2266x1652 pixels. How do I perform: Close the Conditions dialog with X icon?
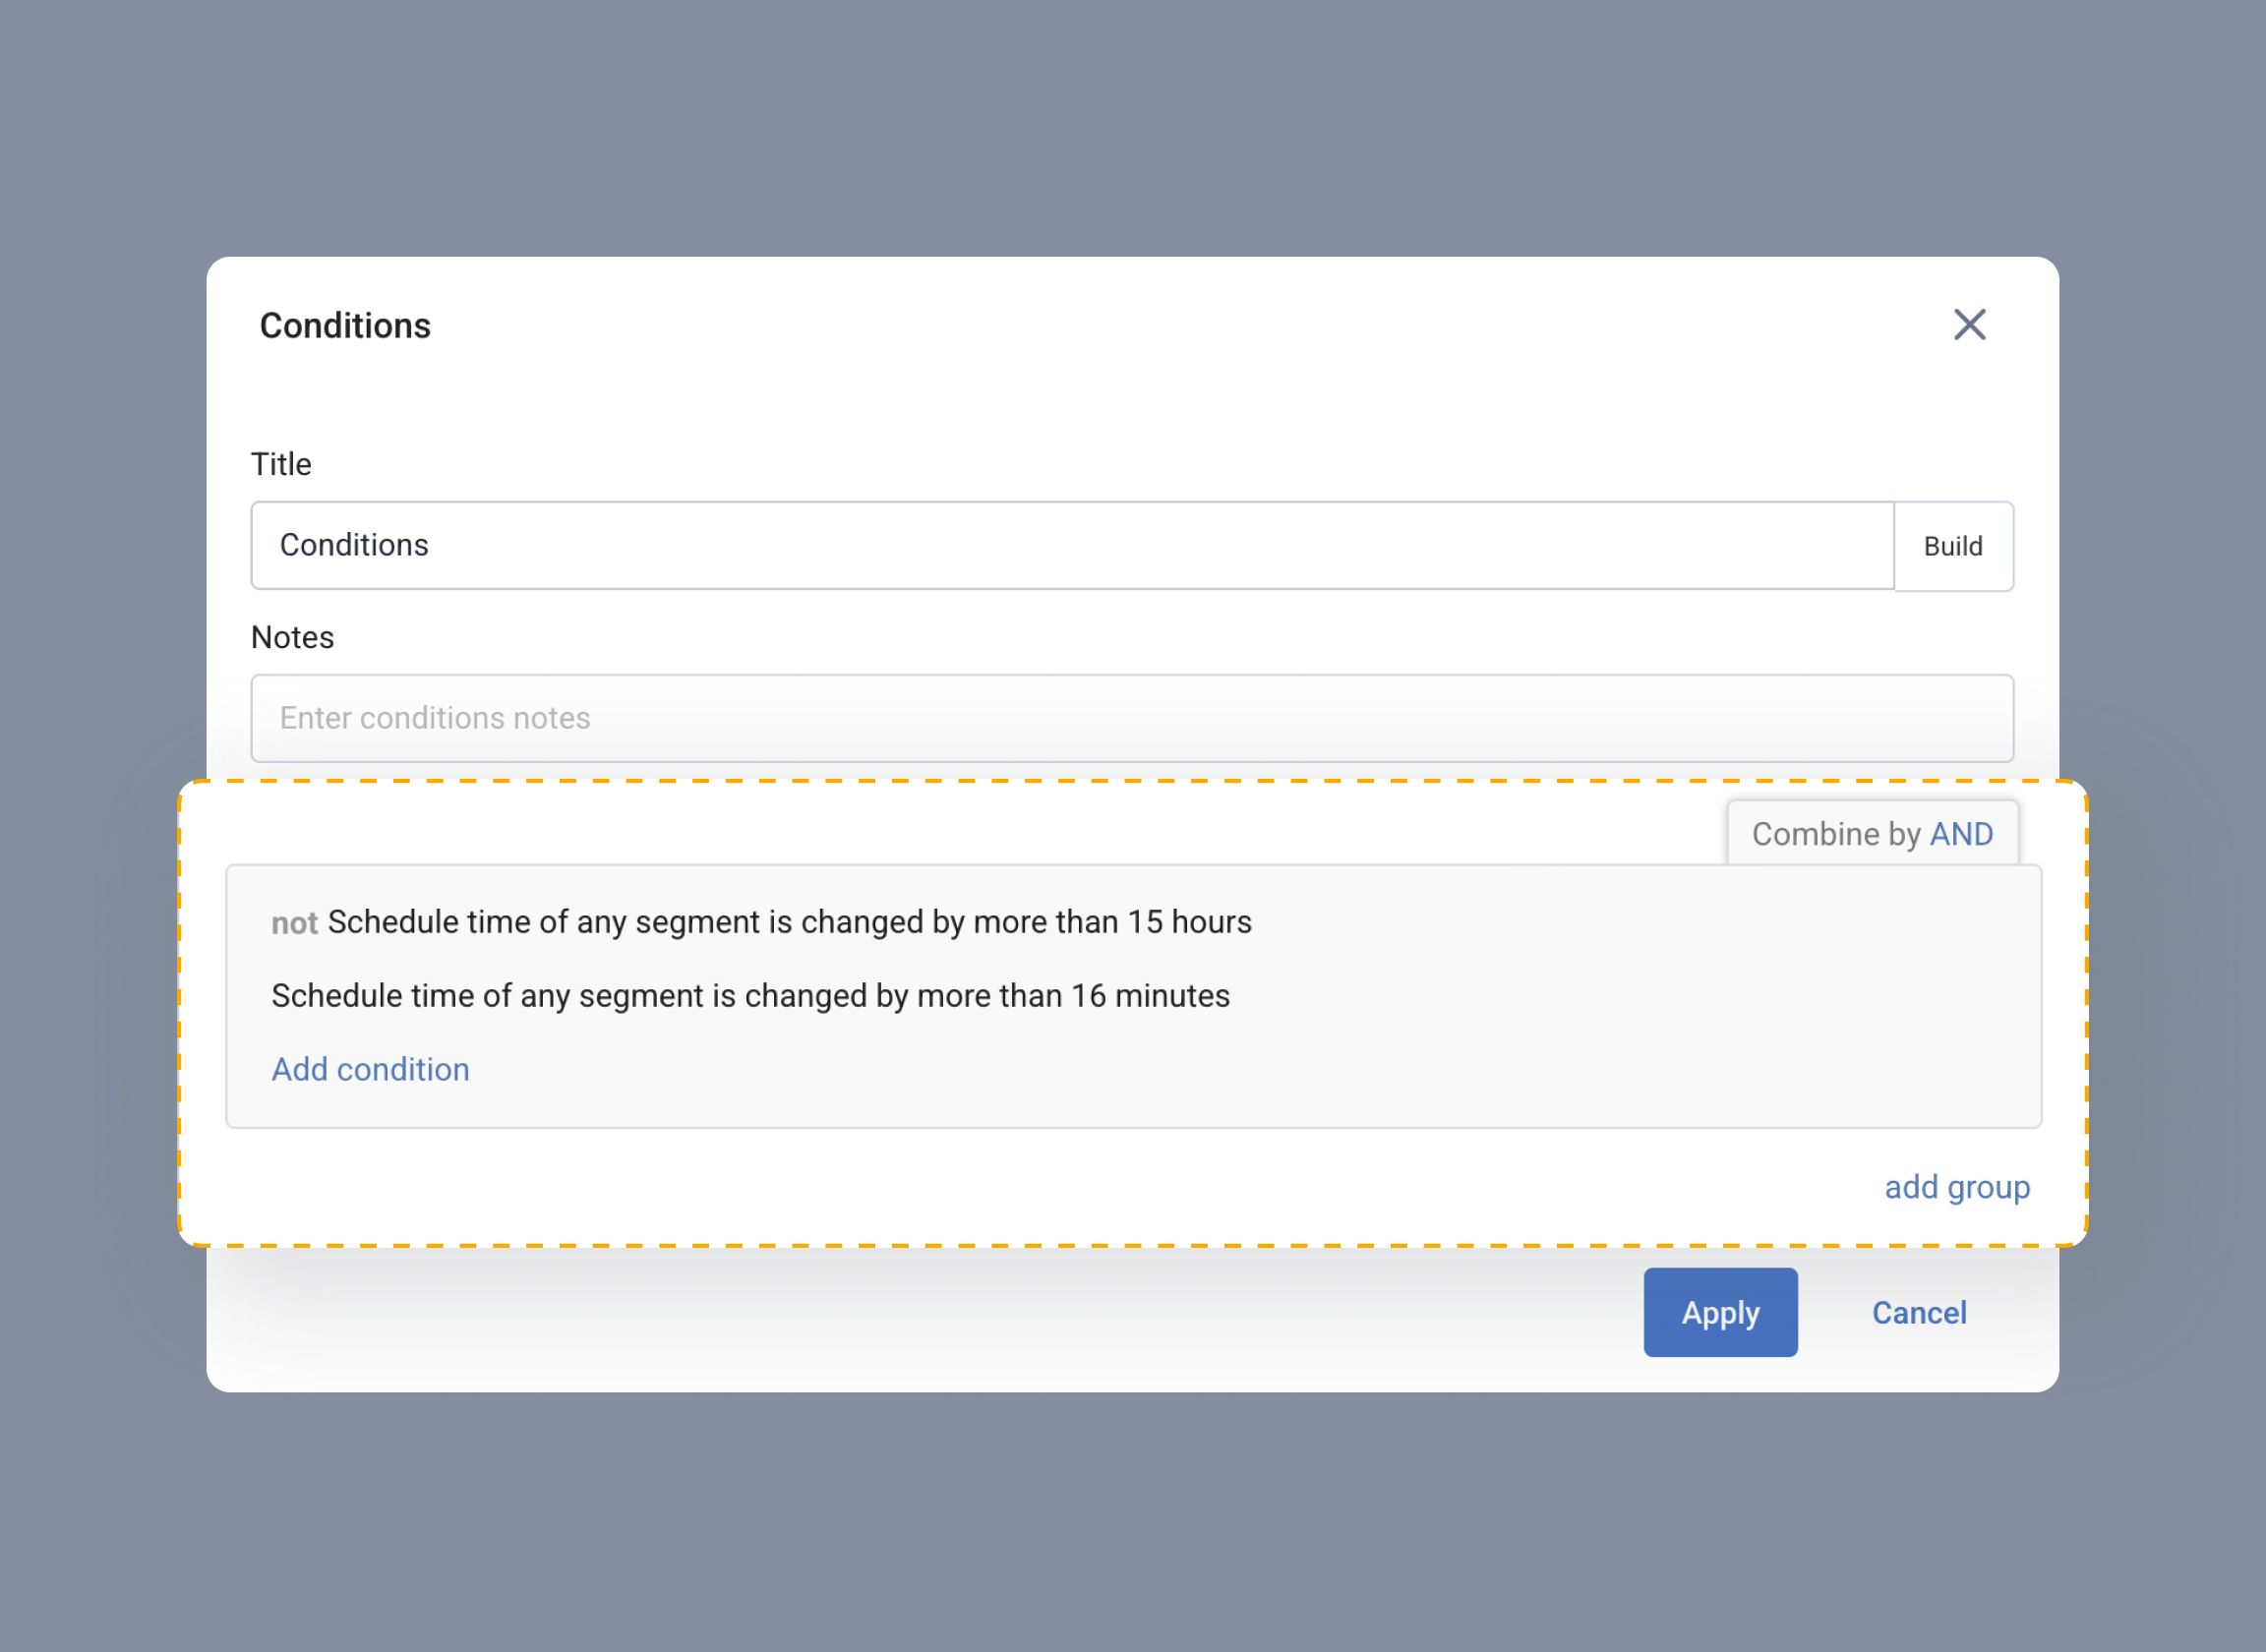1969,325
